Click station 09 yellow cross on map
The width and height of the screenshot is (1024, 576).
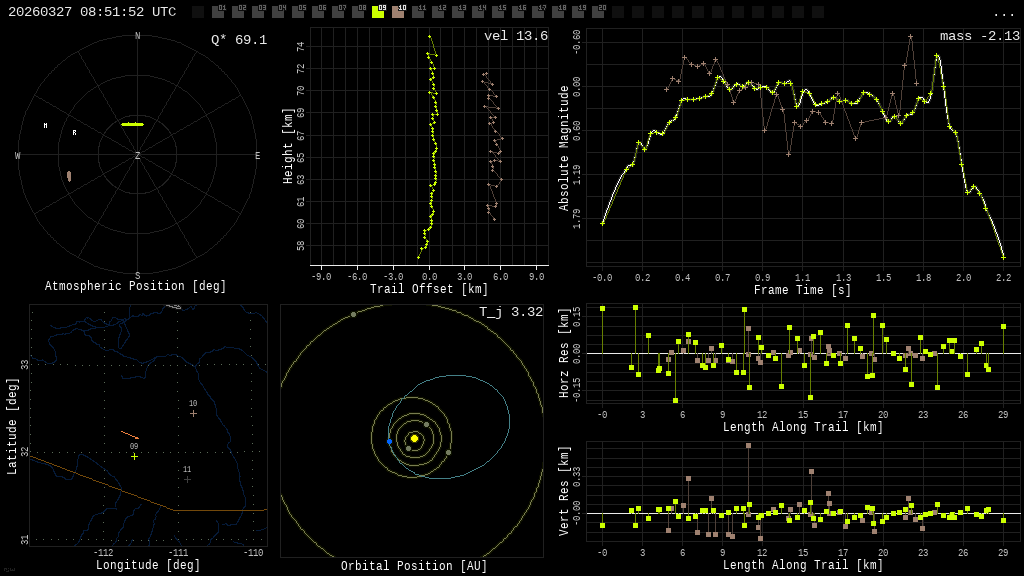134,456
